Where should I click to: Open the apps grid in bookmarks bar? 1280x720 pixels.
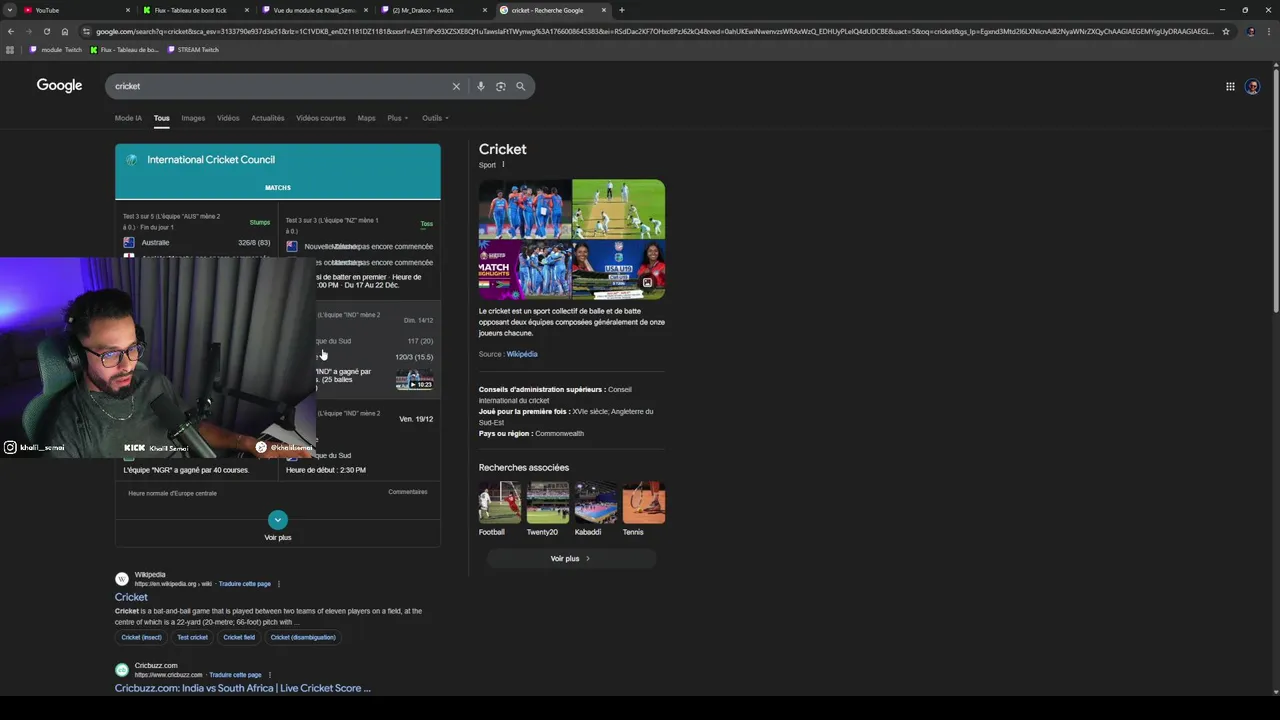[10, 49]
